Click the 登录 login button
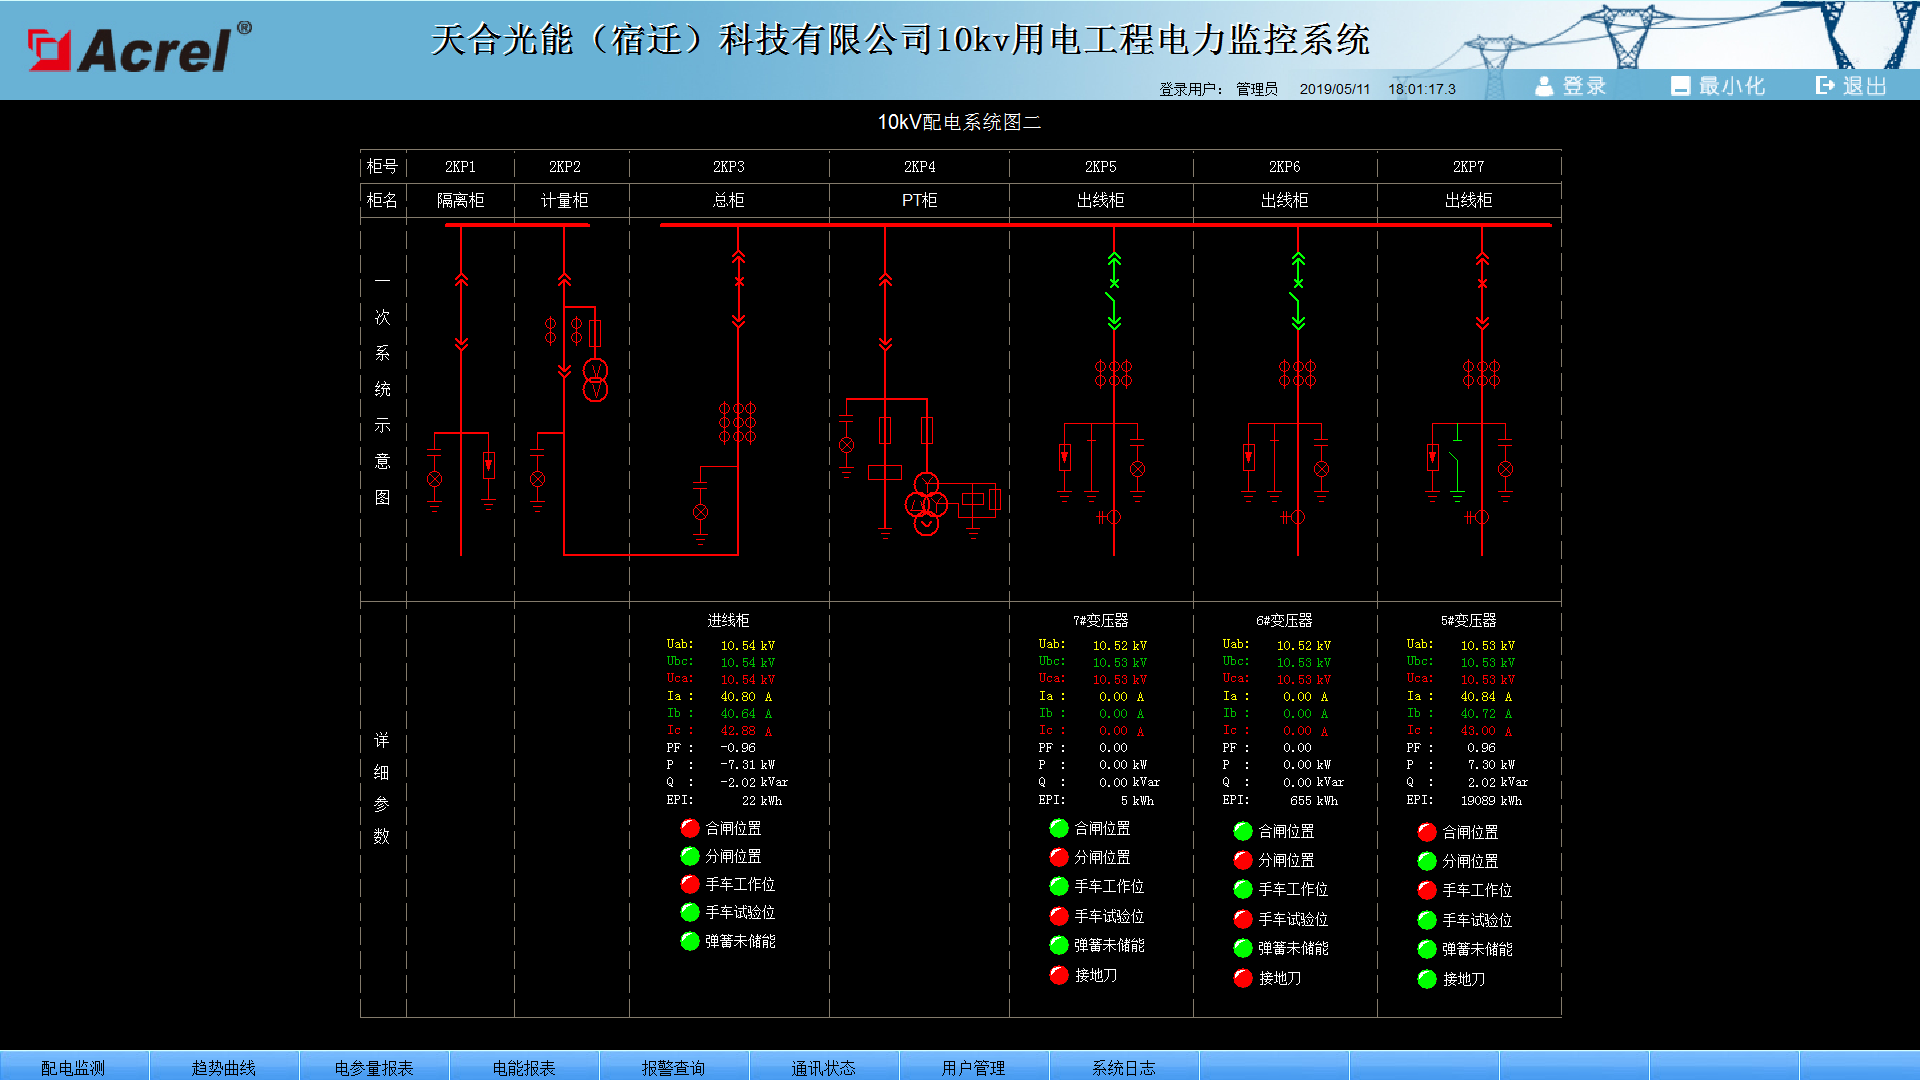Viewport: 1920px width, 1080px height. [1571, 86]
